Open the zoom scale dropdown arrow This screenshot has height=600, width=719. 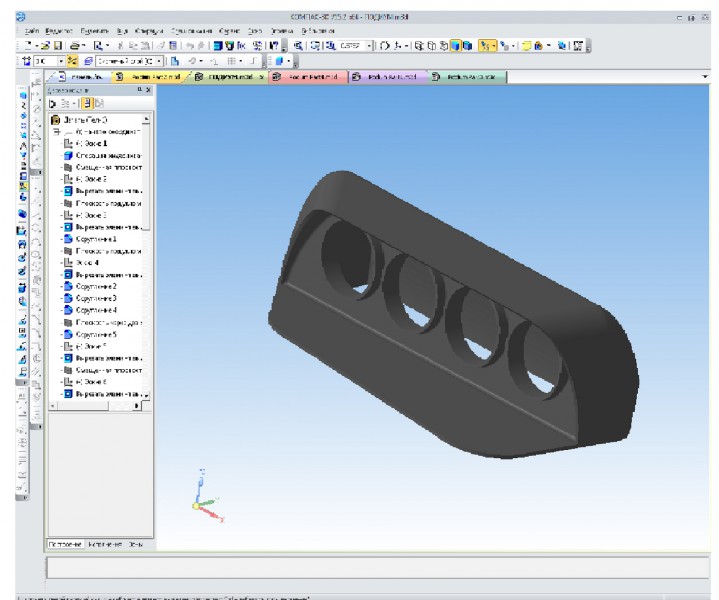369,45
